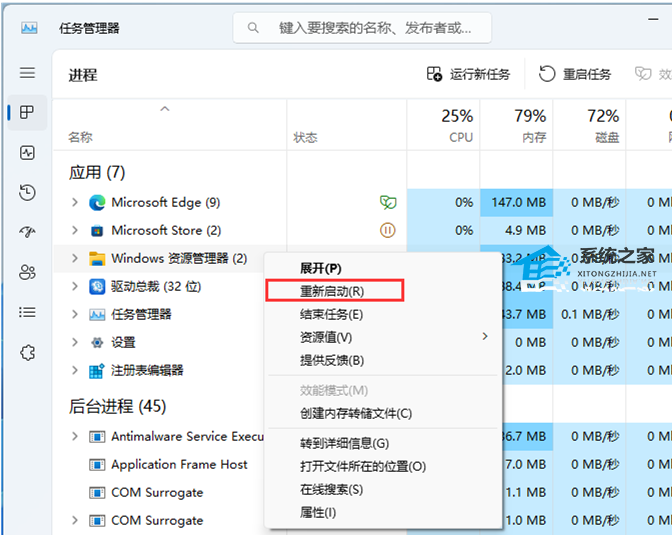Expand the 设置 process group

[x=75, y=343]
